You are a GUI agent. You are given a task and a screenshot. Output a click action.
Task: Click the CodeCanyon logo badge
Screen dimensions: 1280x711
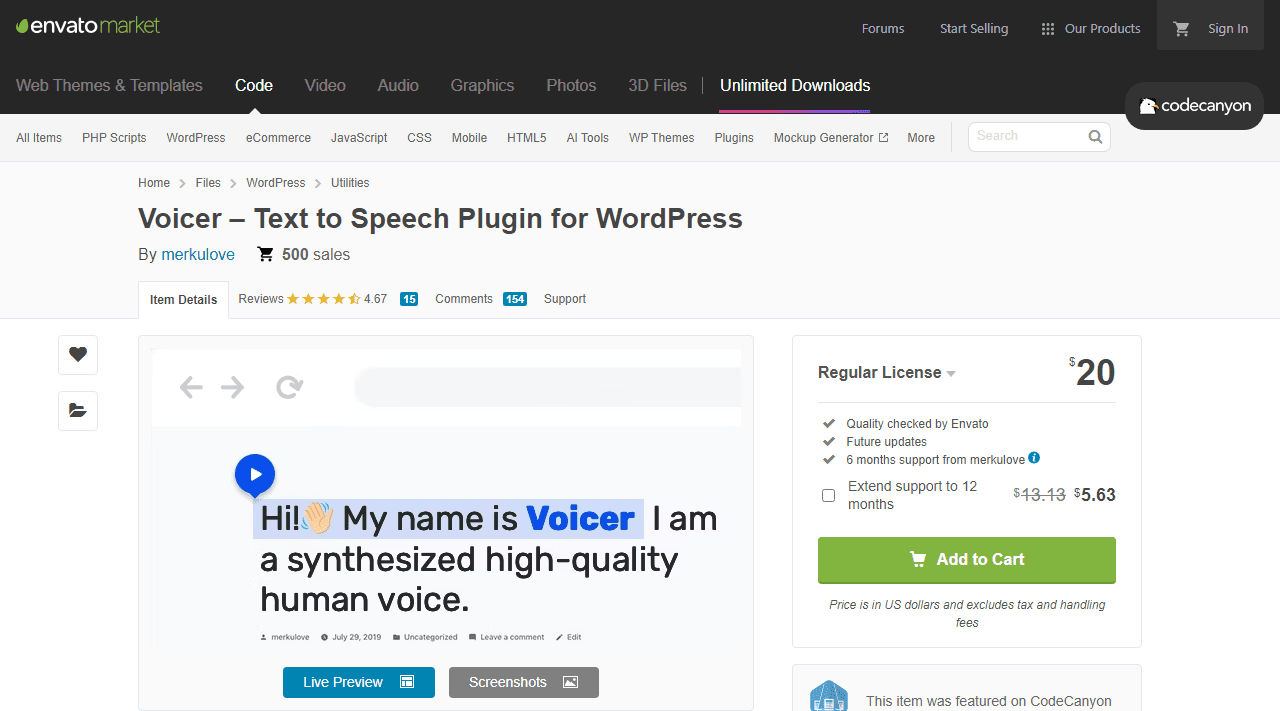click(x=1194, y=106)
